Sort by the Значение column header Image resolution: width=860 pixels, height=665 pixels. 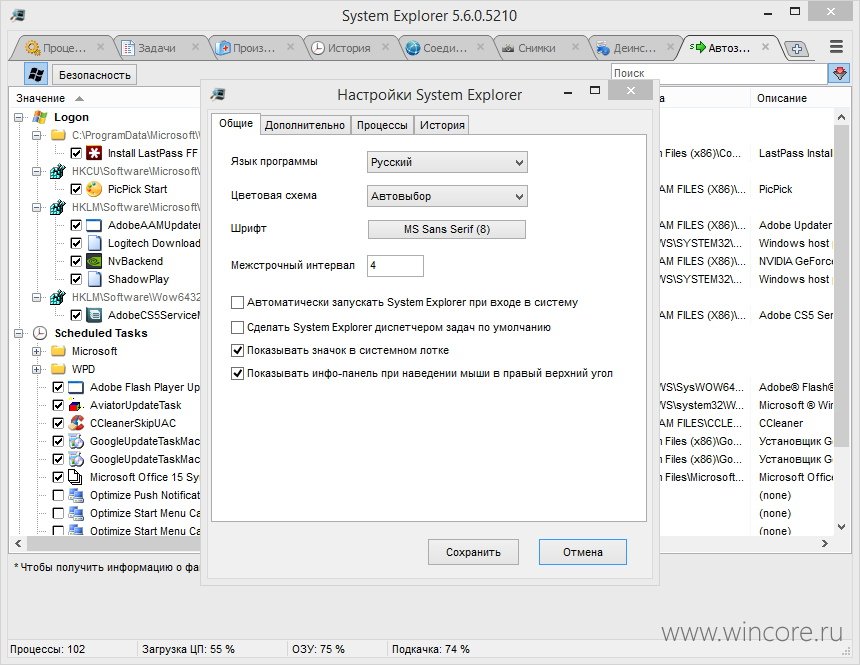41,98
